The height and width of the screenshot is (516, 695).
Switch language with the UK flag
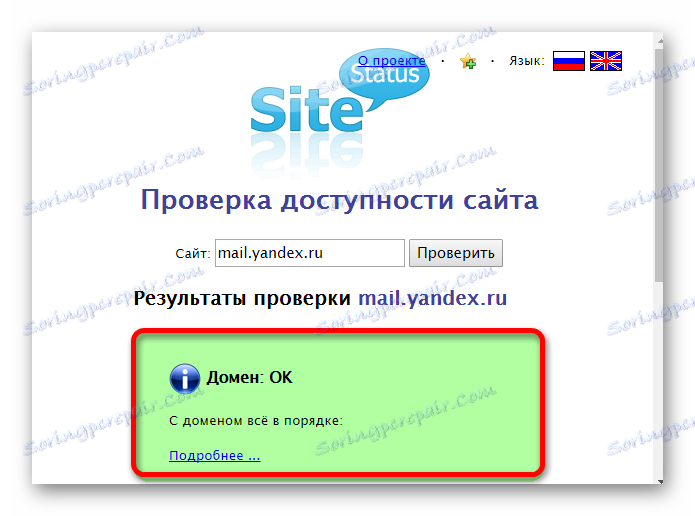pyautogui.click(x=606, y=61)
